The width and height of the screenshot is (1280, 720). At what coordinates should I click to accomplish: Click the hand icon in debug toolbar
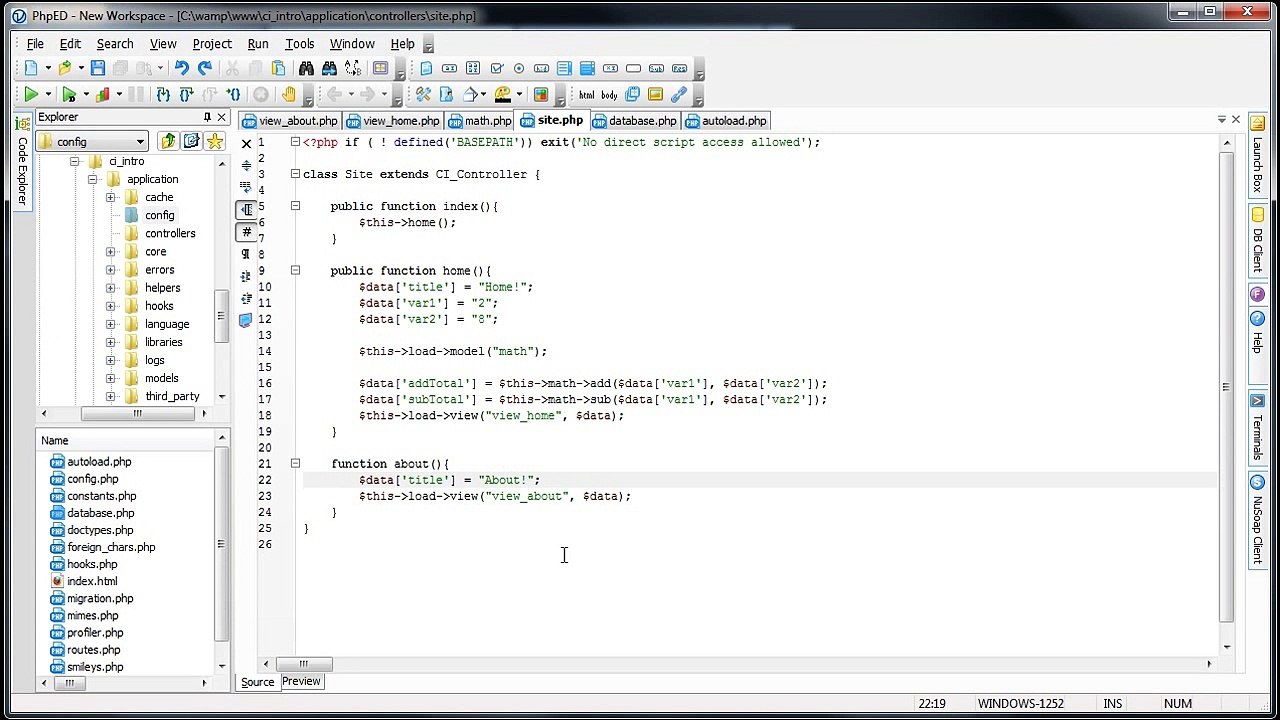[x=289, y=94]
